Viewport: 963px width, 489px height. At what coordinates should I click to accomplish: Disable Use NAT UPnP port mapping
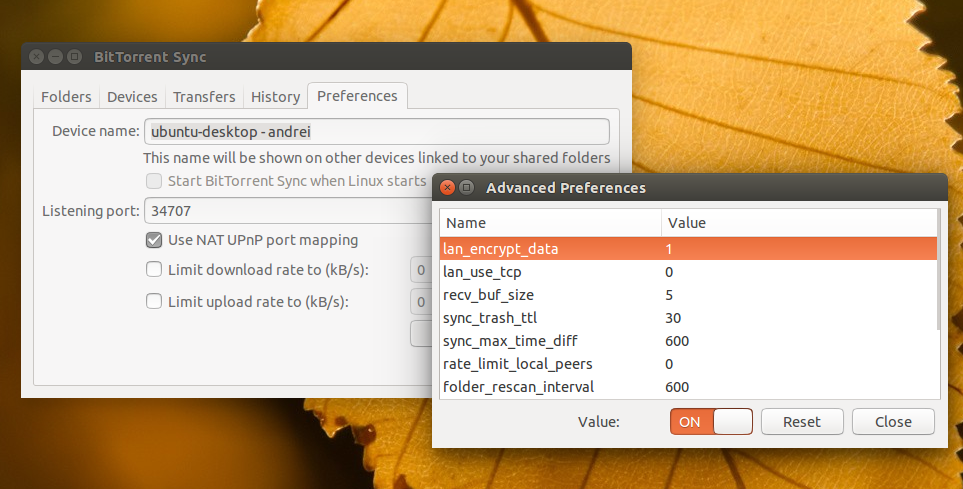154,240
